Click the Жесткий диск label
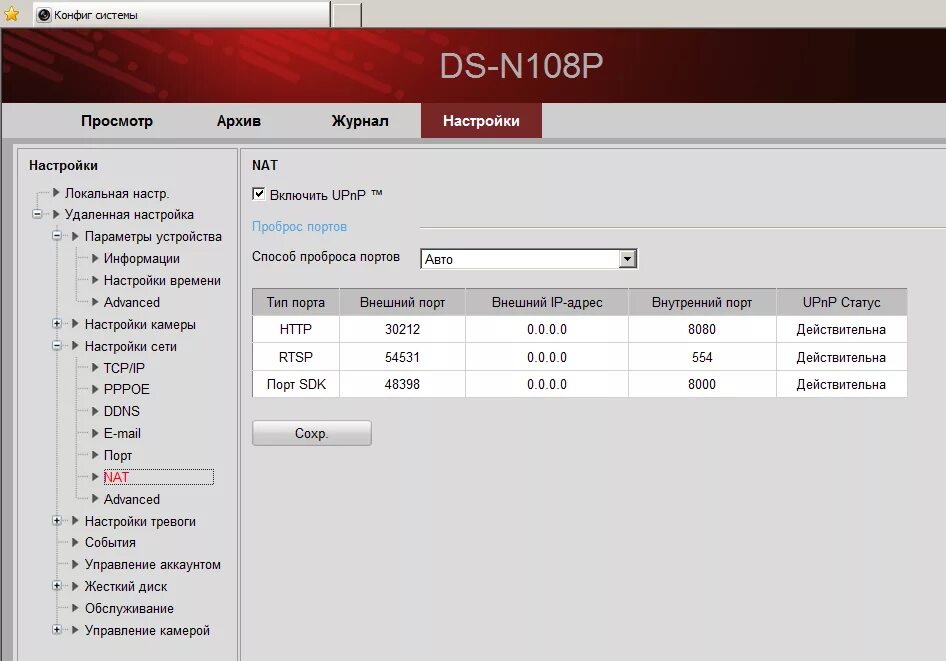The width and height of the screenshot is (946, 661). (126, 586)
